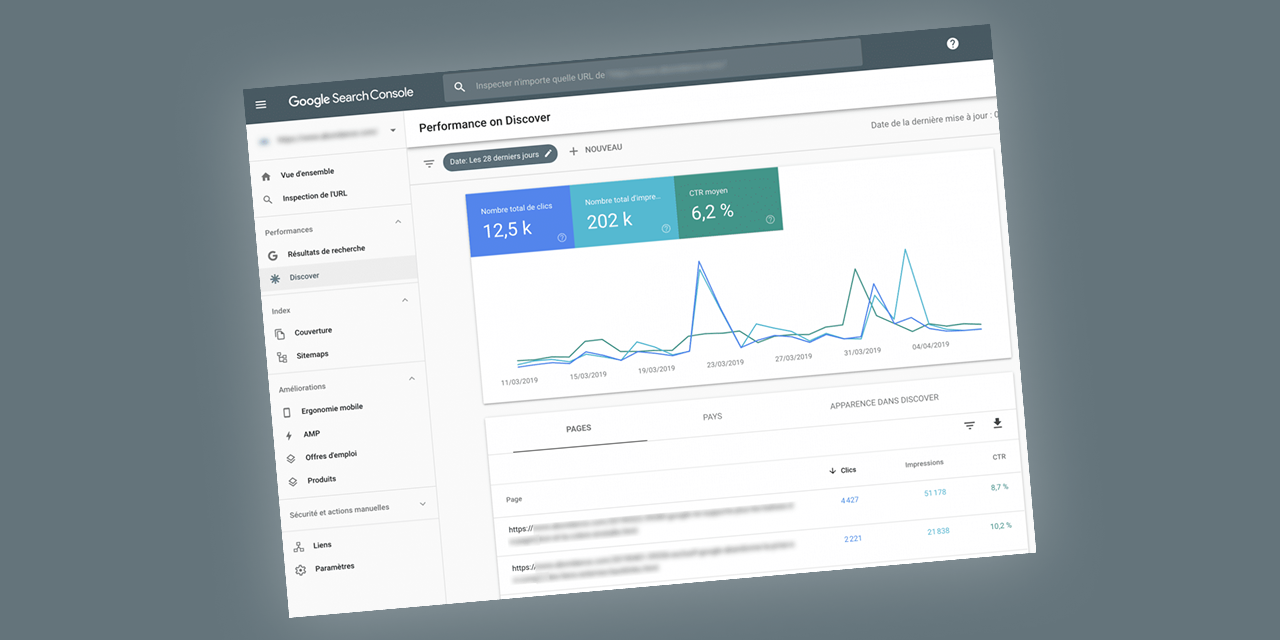1280x640 pixels.
Task: Click the search magnifier icon in top bar
Action: click(460, 87)
